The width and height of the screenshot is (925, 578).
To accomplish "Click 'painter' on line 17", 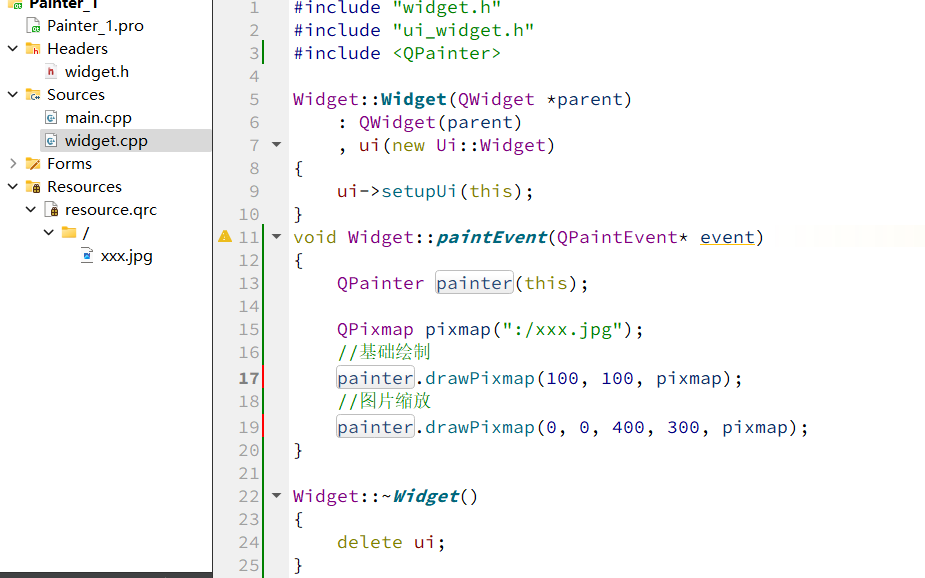I will (x=375, y=378).
